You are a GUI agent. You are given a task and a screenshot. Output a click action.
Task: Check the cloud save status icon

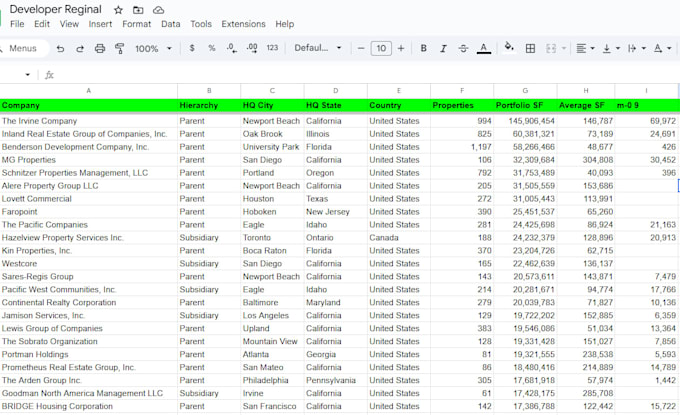tap(159, 10)
